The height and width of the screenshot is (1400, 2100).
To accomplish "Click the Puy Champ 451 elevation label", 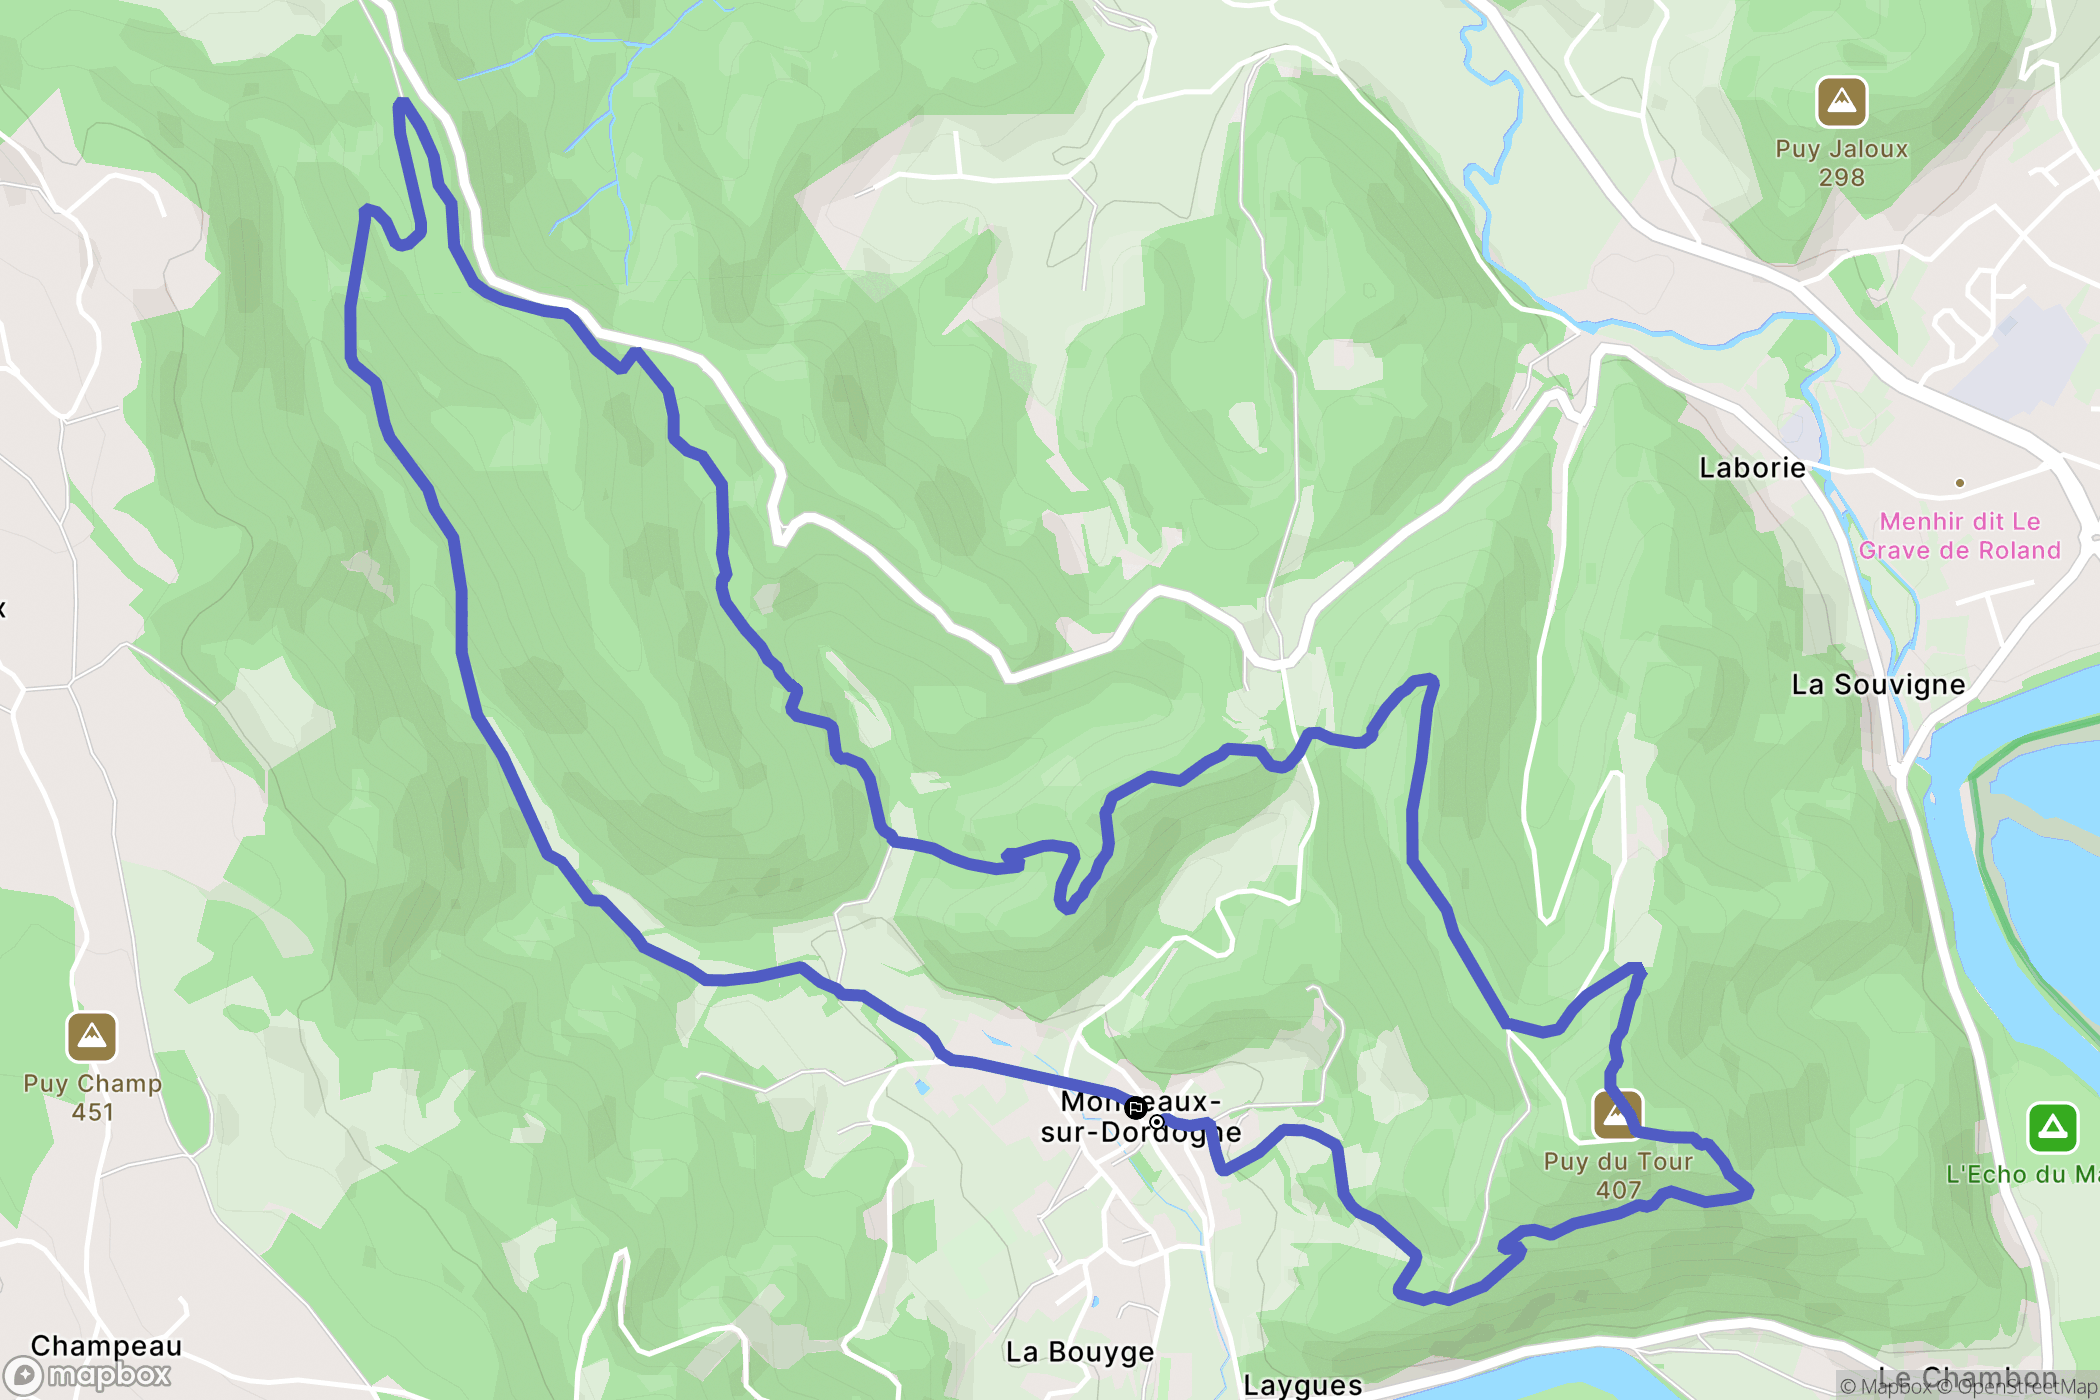I will [92, 1097].
